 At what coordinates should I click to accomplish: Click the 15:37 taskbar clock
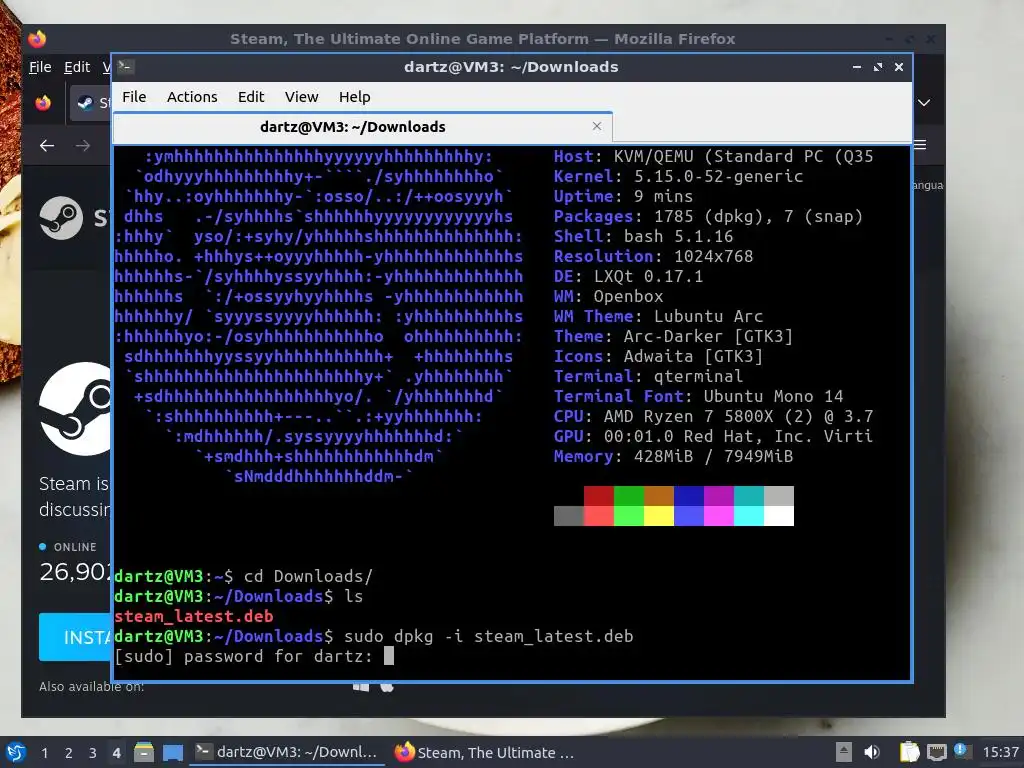1000,752
